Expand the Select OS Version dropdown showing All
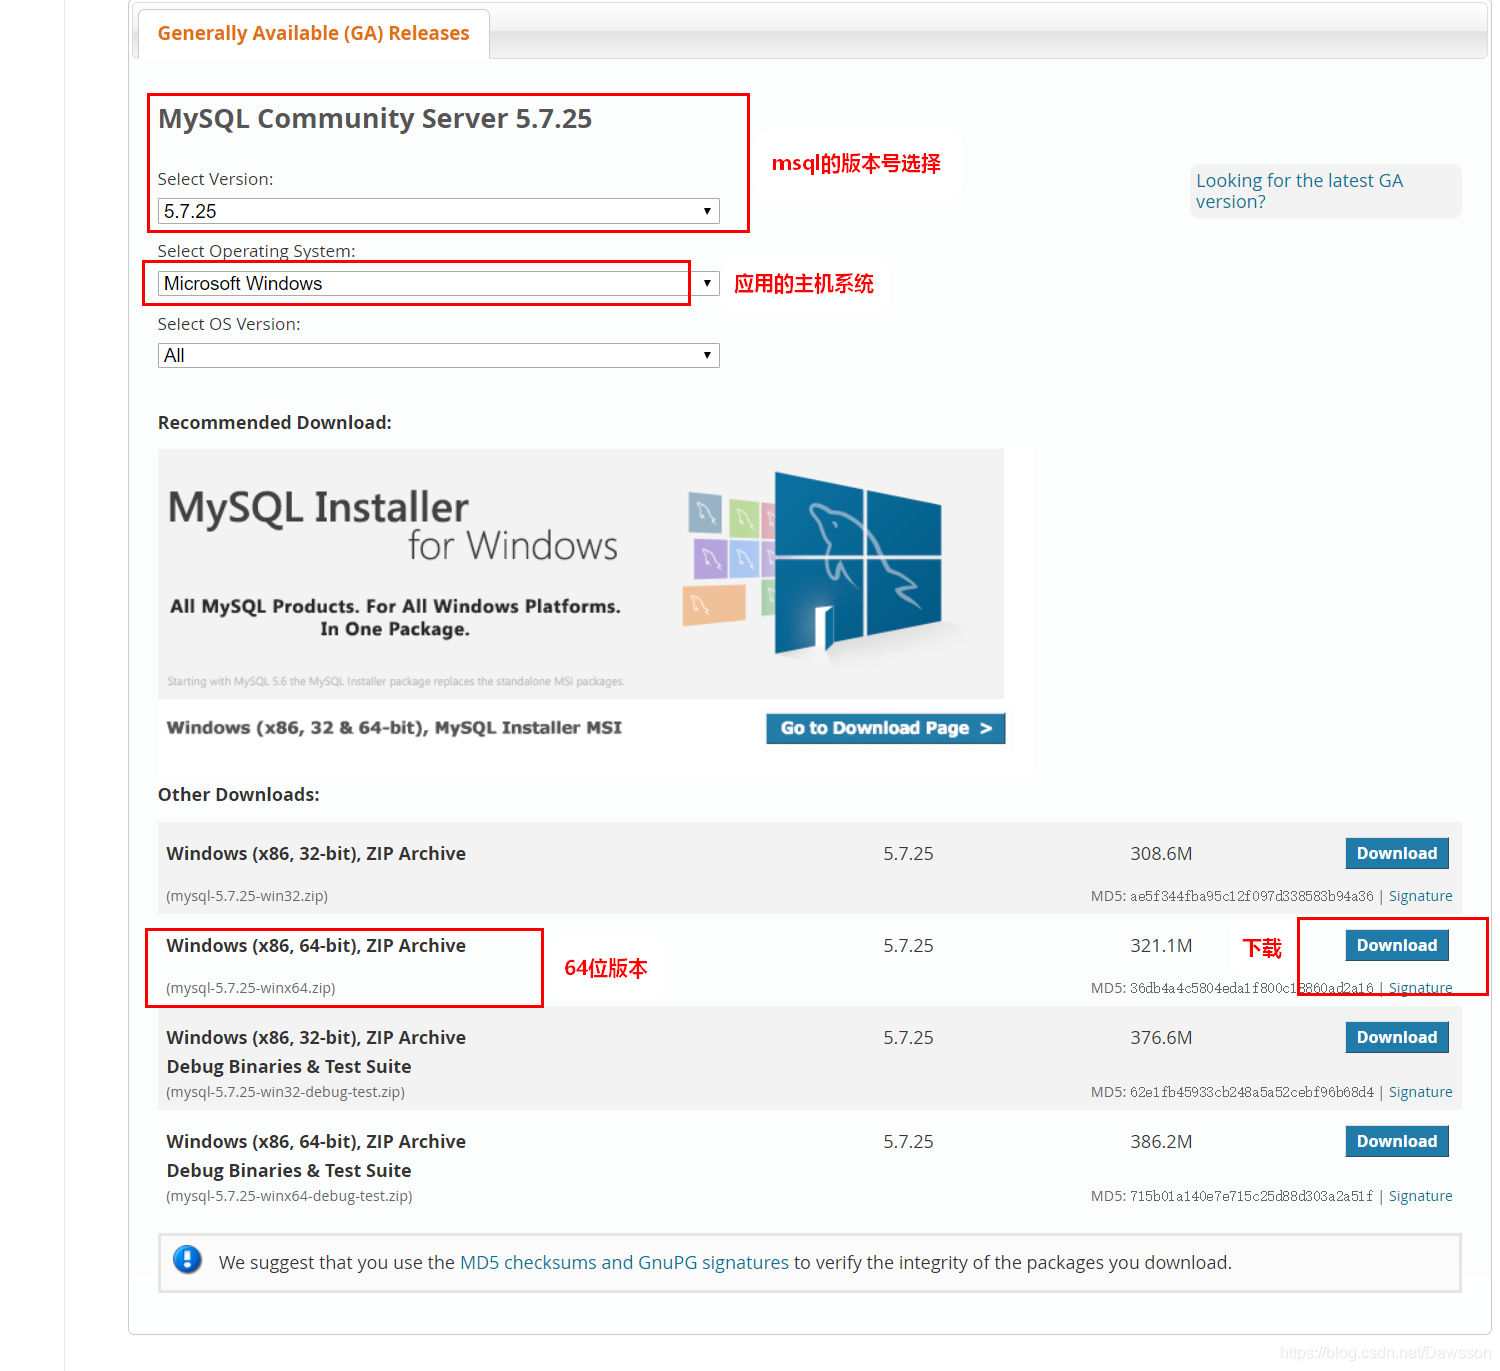Image resolution: width=1500 pixels, height=1371 pixels. (438, 355)
